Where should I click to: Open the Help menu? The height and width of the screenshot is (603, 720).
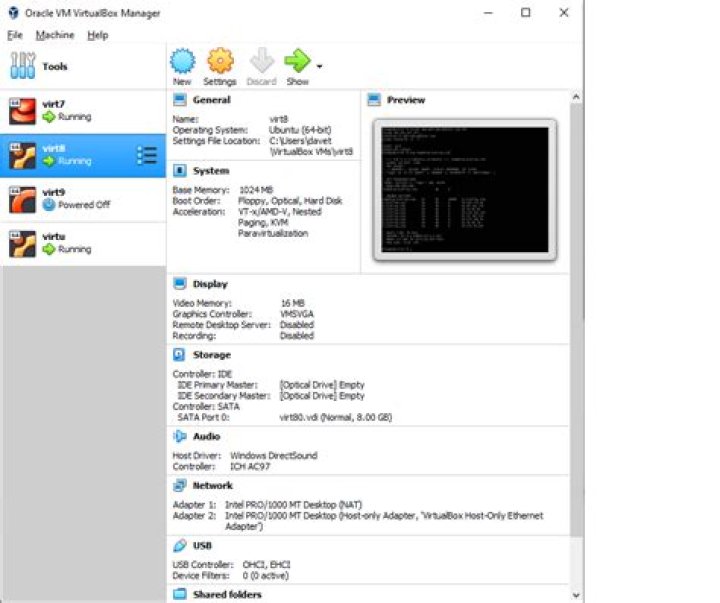pyautogui.click(x=98, y=35)
